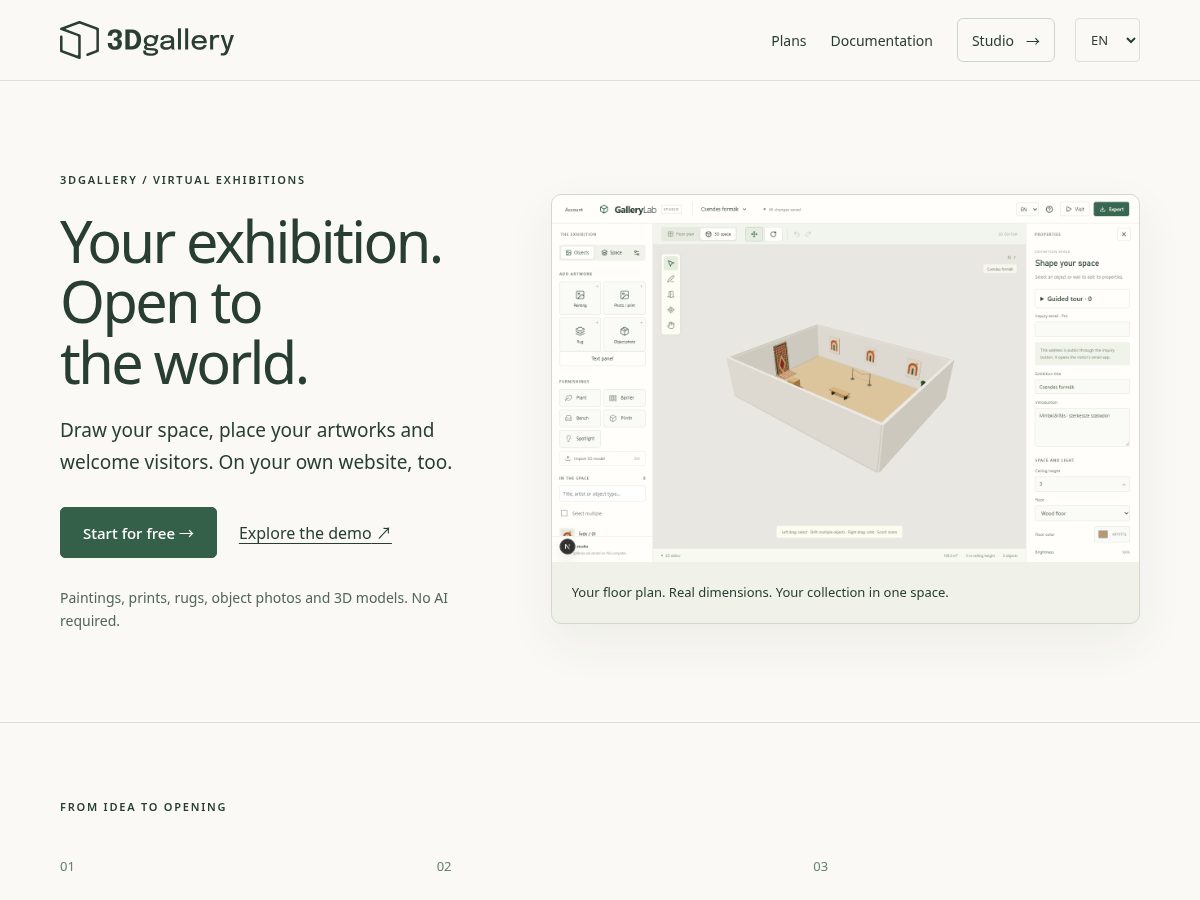This screenshot has width=1200, height=900.
Task: Select the door tool icon
Action: pos(671,294)
